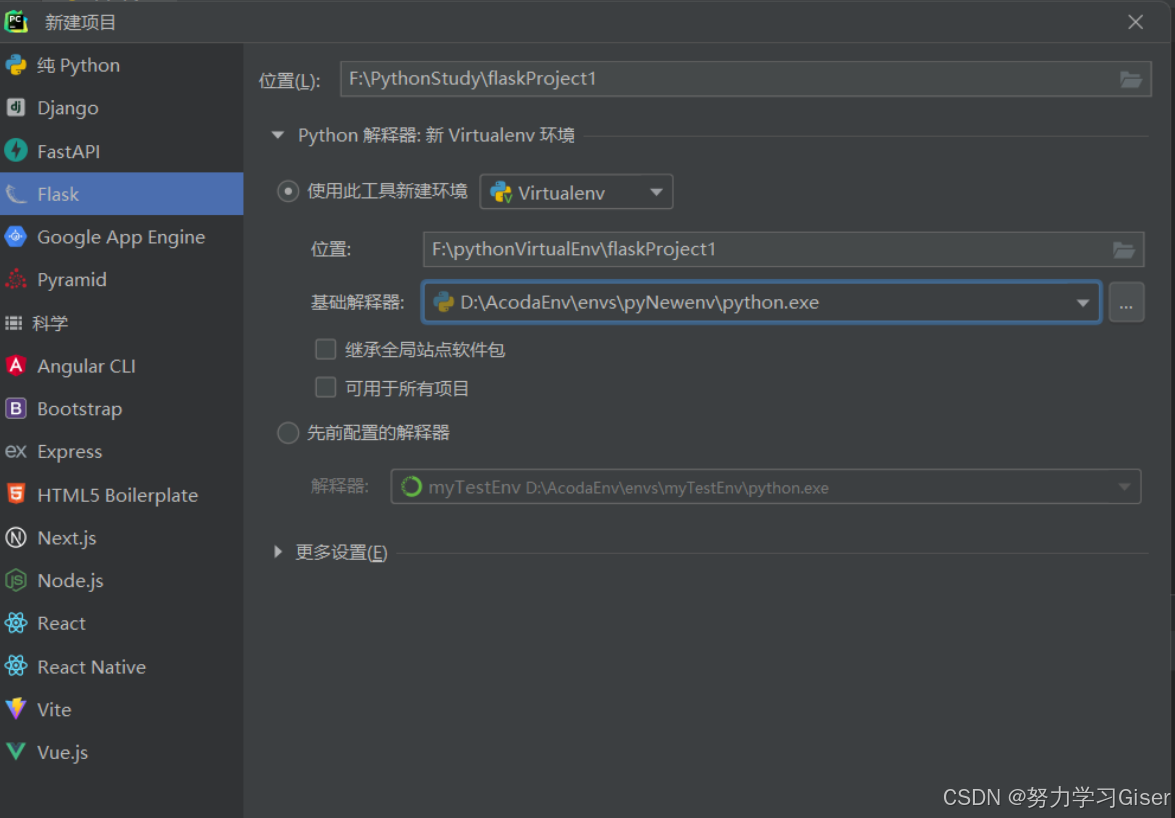Viewport: 1175px width, 818px height.
Task: Click project location field F:\PythonStudy\flaskProject1
Action: (x=746, y=79)
